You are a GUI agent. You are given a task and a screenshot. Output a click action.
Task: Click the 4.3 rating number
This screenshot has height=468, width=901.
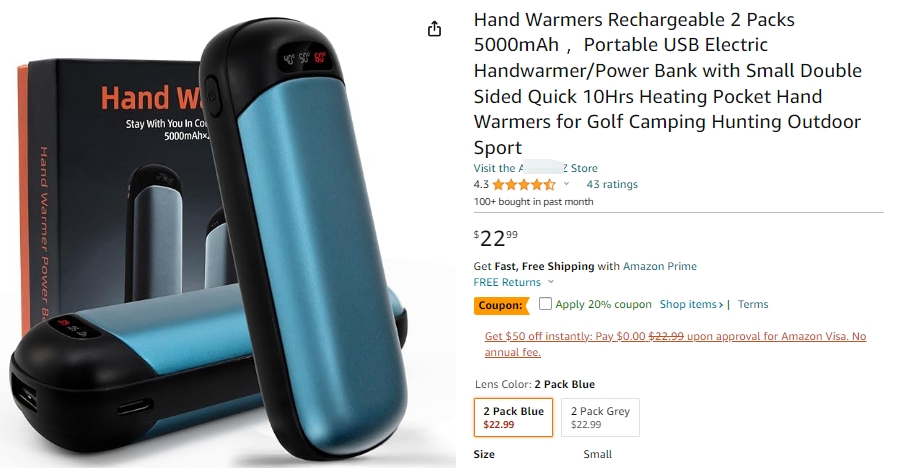481,185
